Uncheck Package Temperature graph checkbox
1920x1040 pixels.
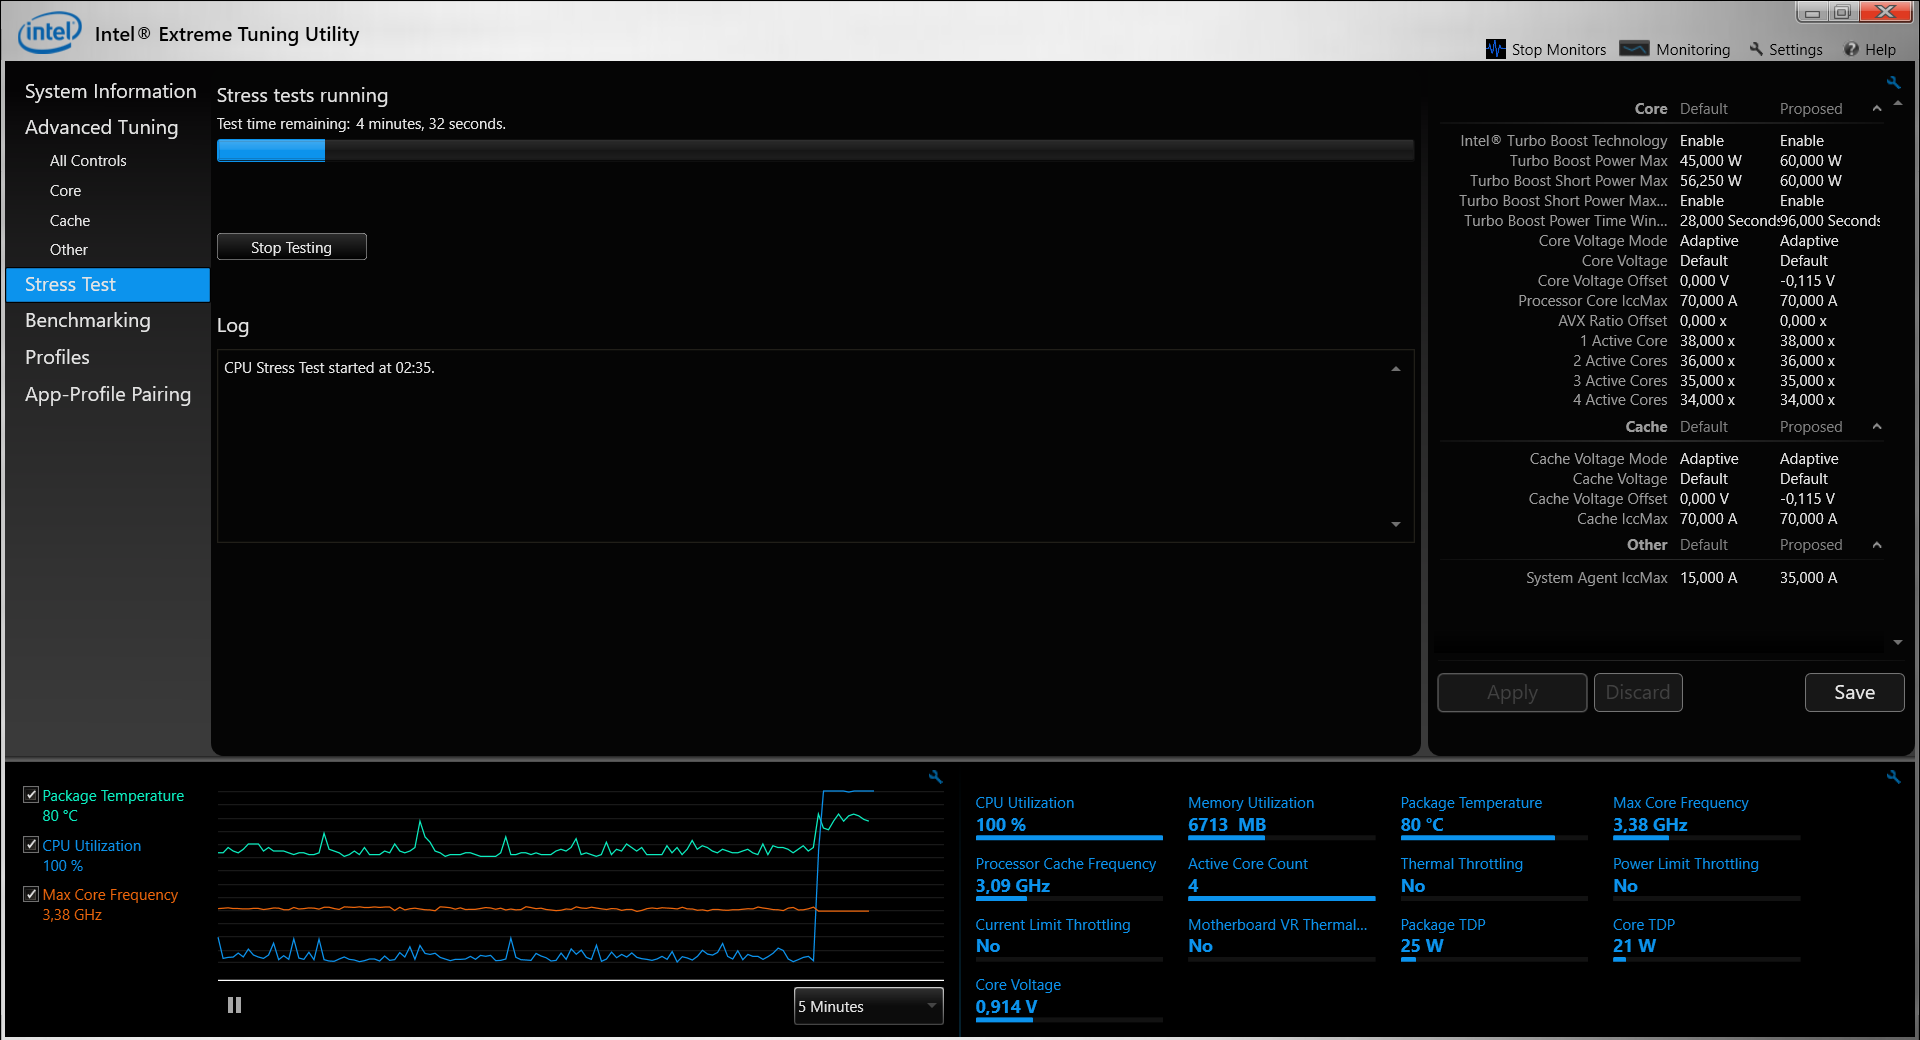(x=31, y=795)
